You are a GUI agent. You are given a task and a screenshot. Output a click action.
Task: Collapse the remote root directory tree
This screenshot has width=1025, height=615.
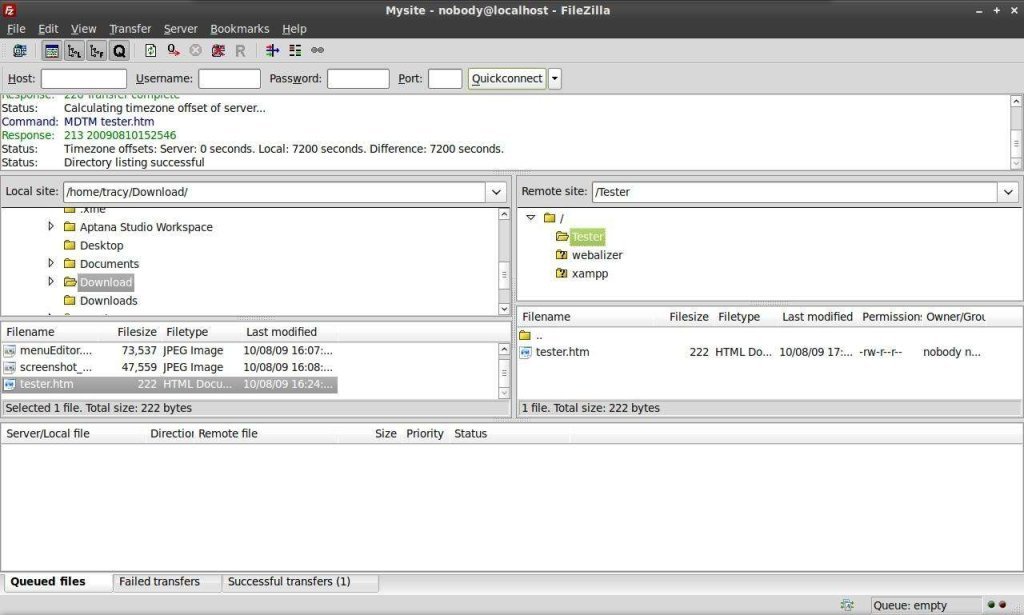pos(531,217)
